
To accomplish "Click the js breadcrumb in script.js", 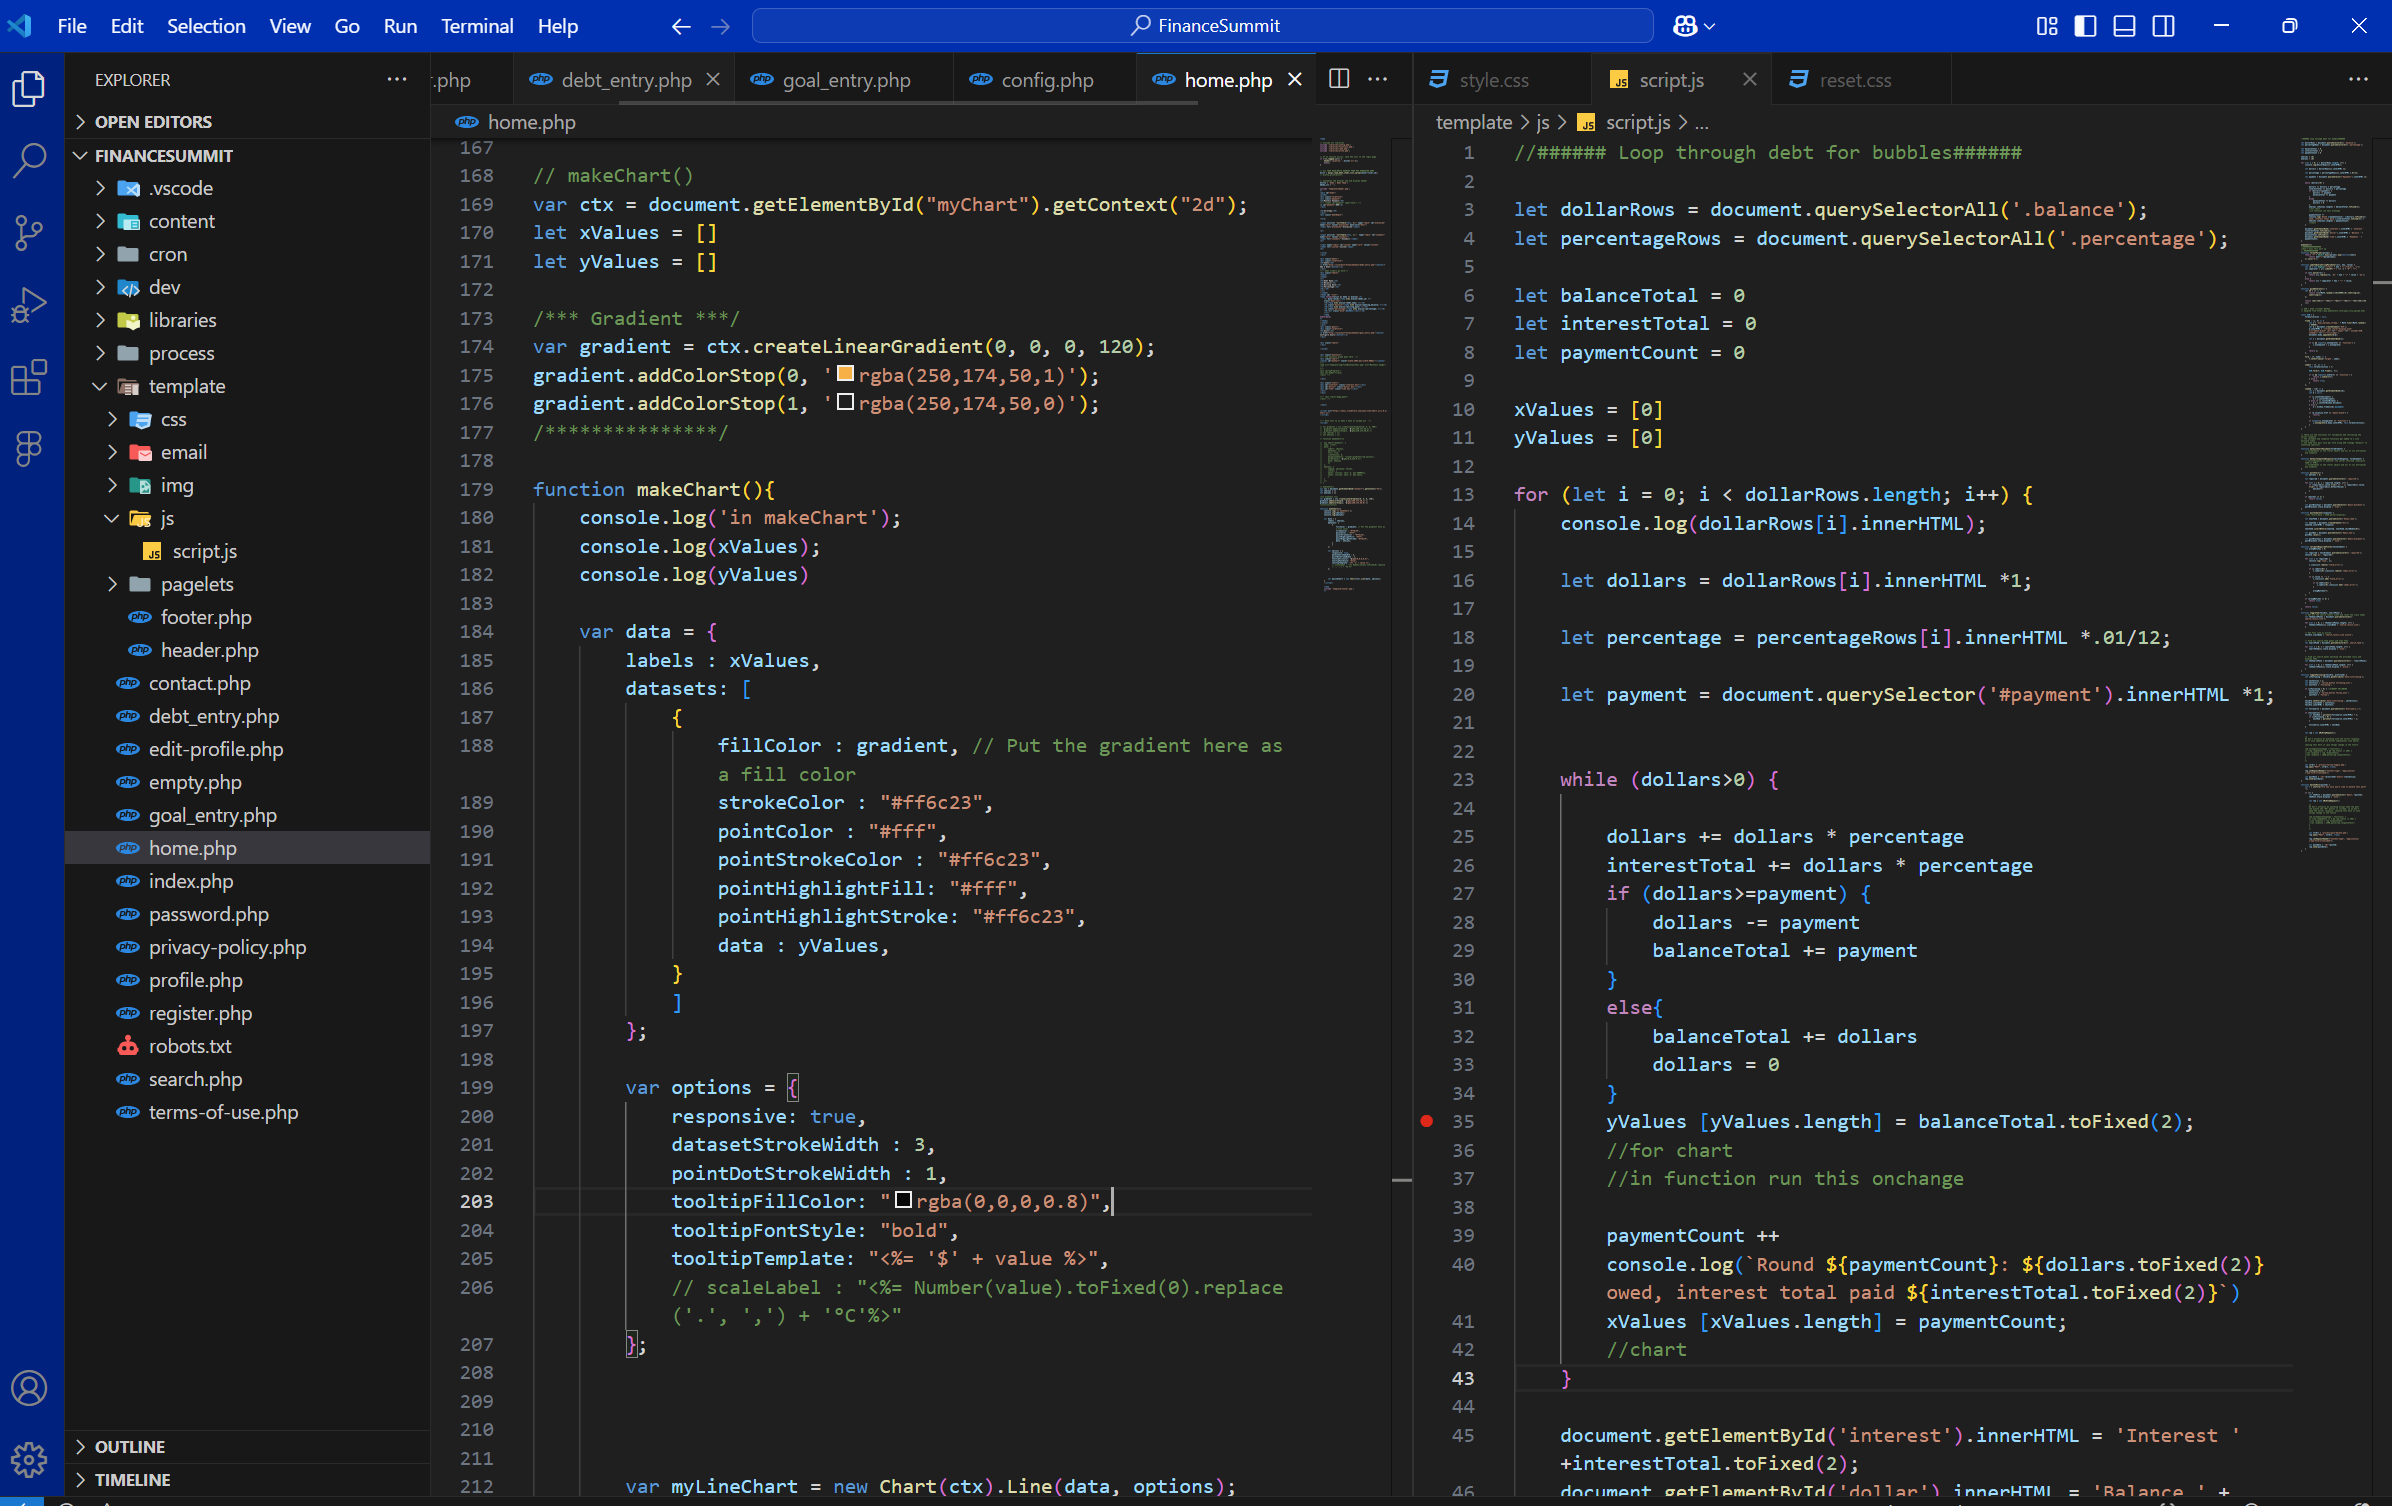I will [x=1542, y=122].
